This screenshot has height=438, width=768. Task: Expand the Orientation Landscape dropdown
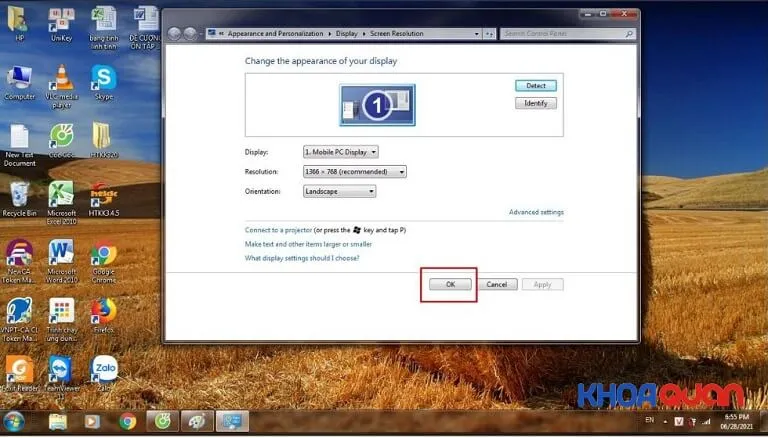(339, 191)
